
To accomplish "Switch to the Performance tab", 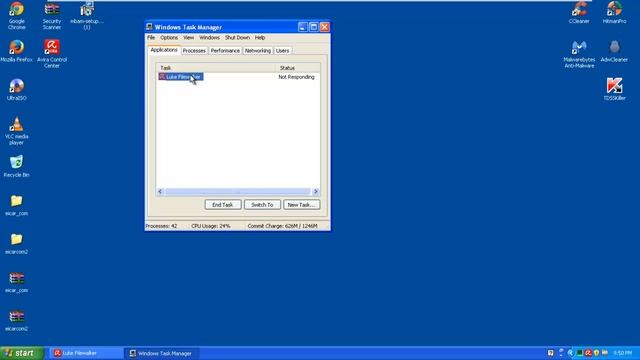I will (x=225, y=51).
